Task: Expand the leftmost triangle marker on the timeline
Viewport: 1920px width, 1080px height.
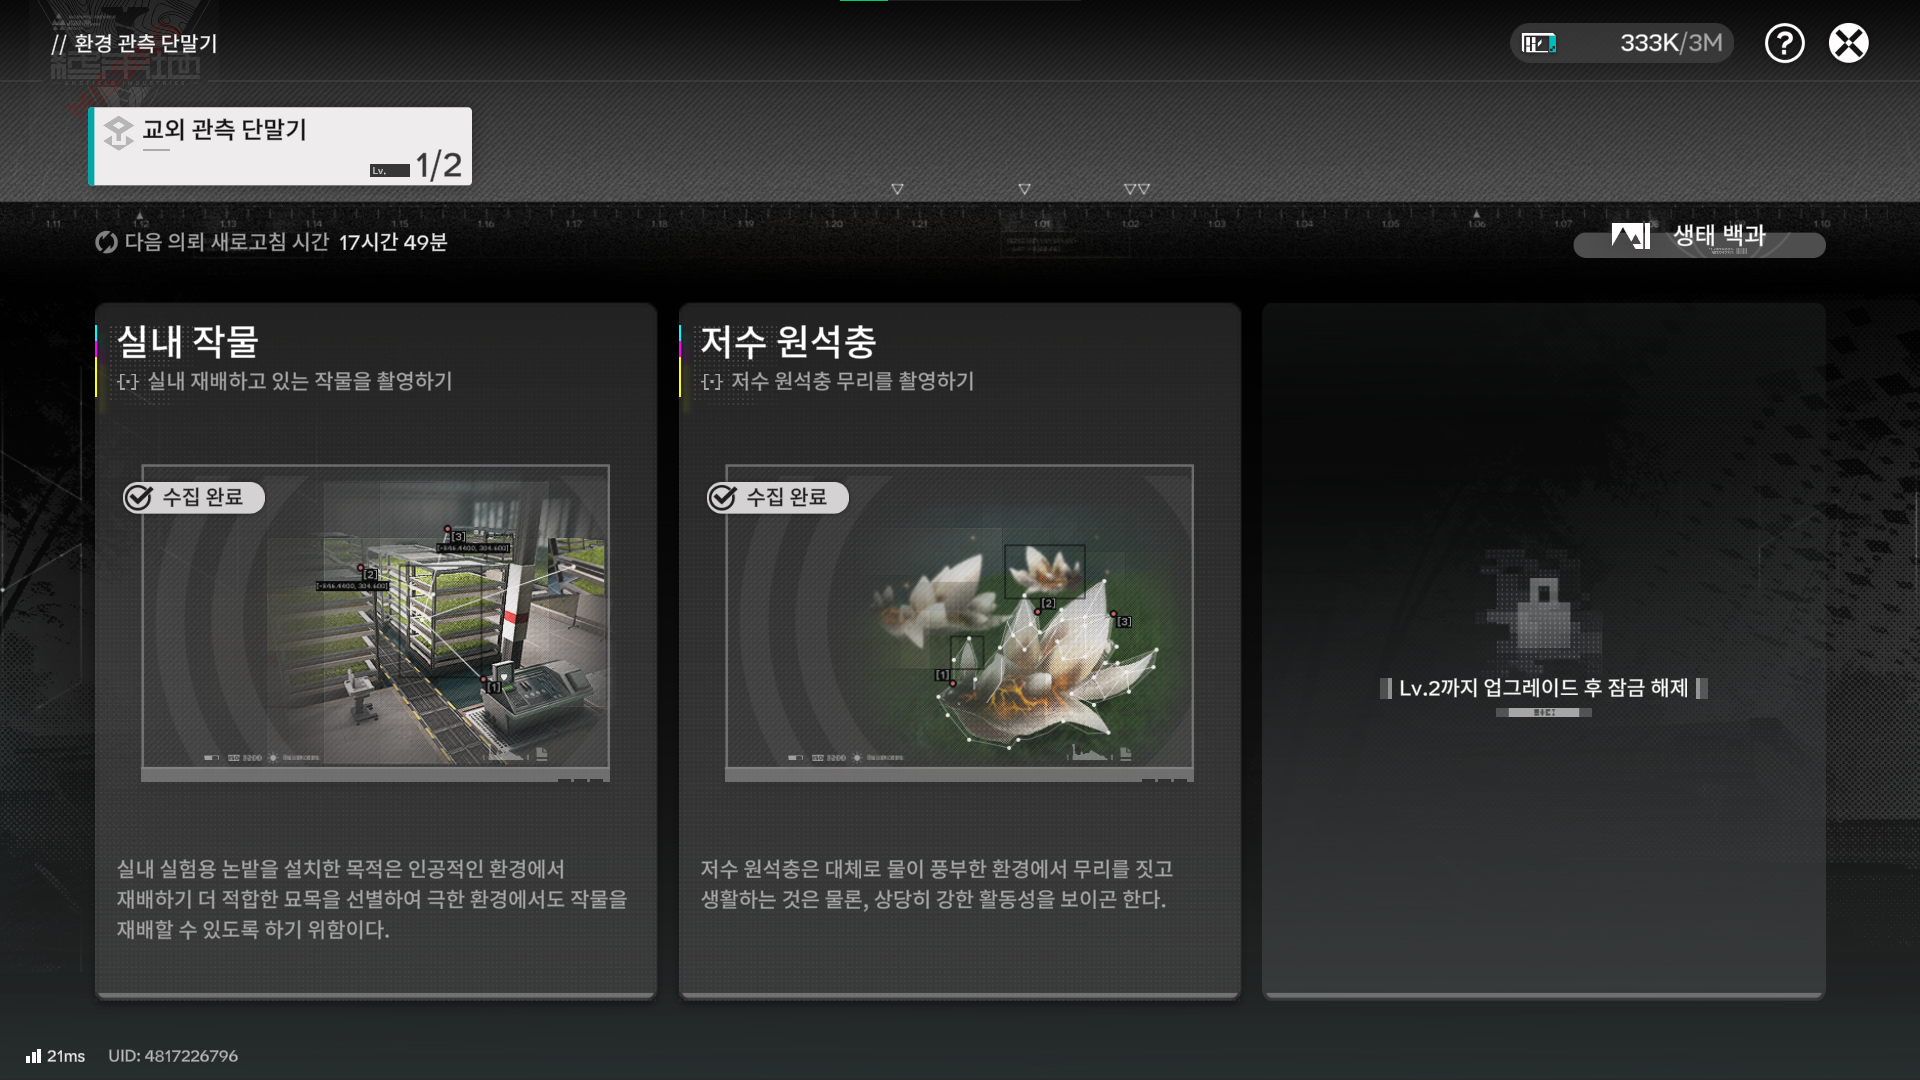Action: [897, 188]
